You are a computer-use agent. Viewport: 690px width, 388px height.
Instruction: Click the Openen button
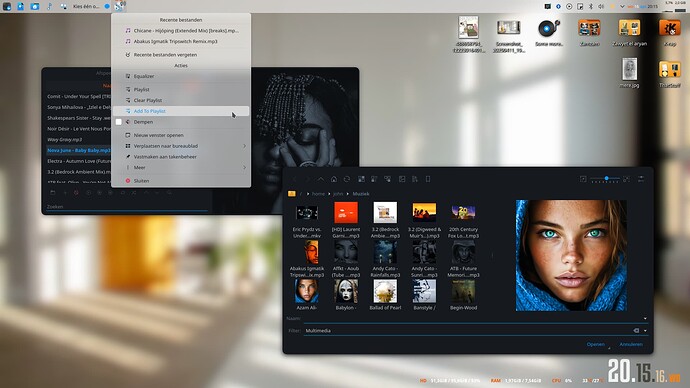coord(595,344)
